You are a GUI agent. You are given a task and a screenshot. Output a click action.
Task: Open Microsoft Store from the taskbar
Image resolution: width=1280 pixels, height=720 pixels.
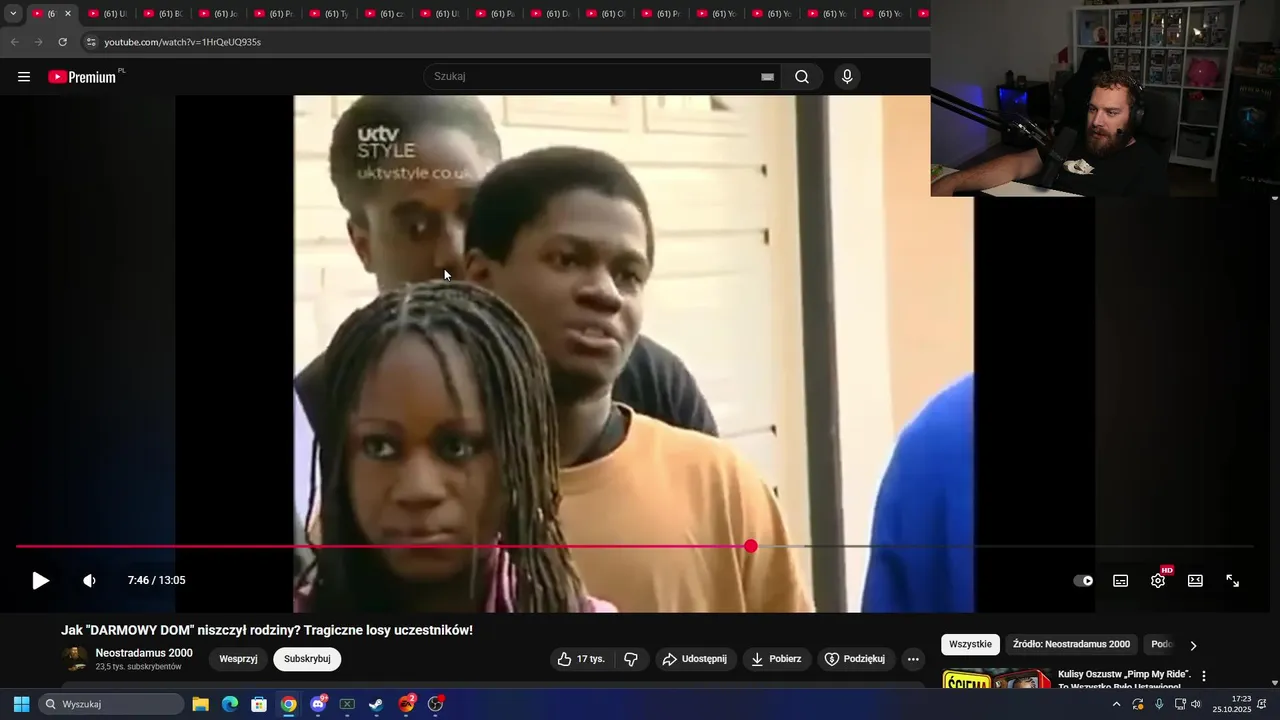click(259, 704)
